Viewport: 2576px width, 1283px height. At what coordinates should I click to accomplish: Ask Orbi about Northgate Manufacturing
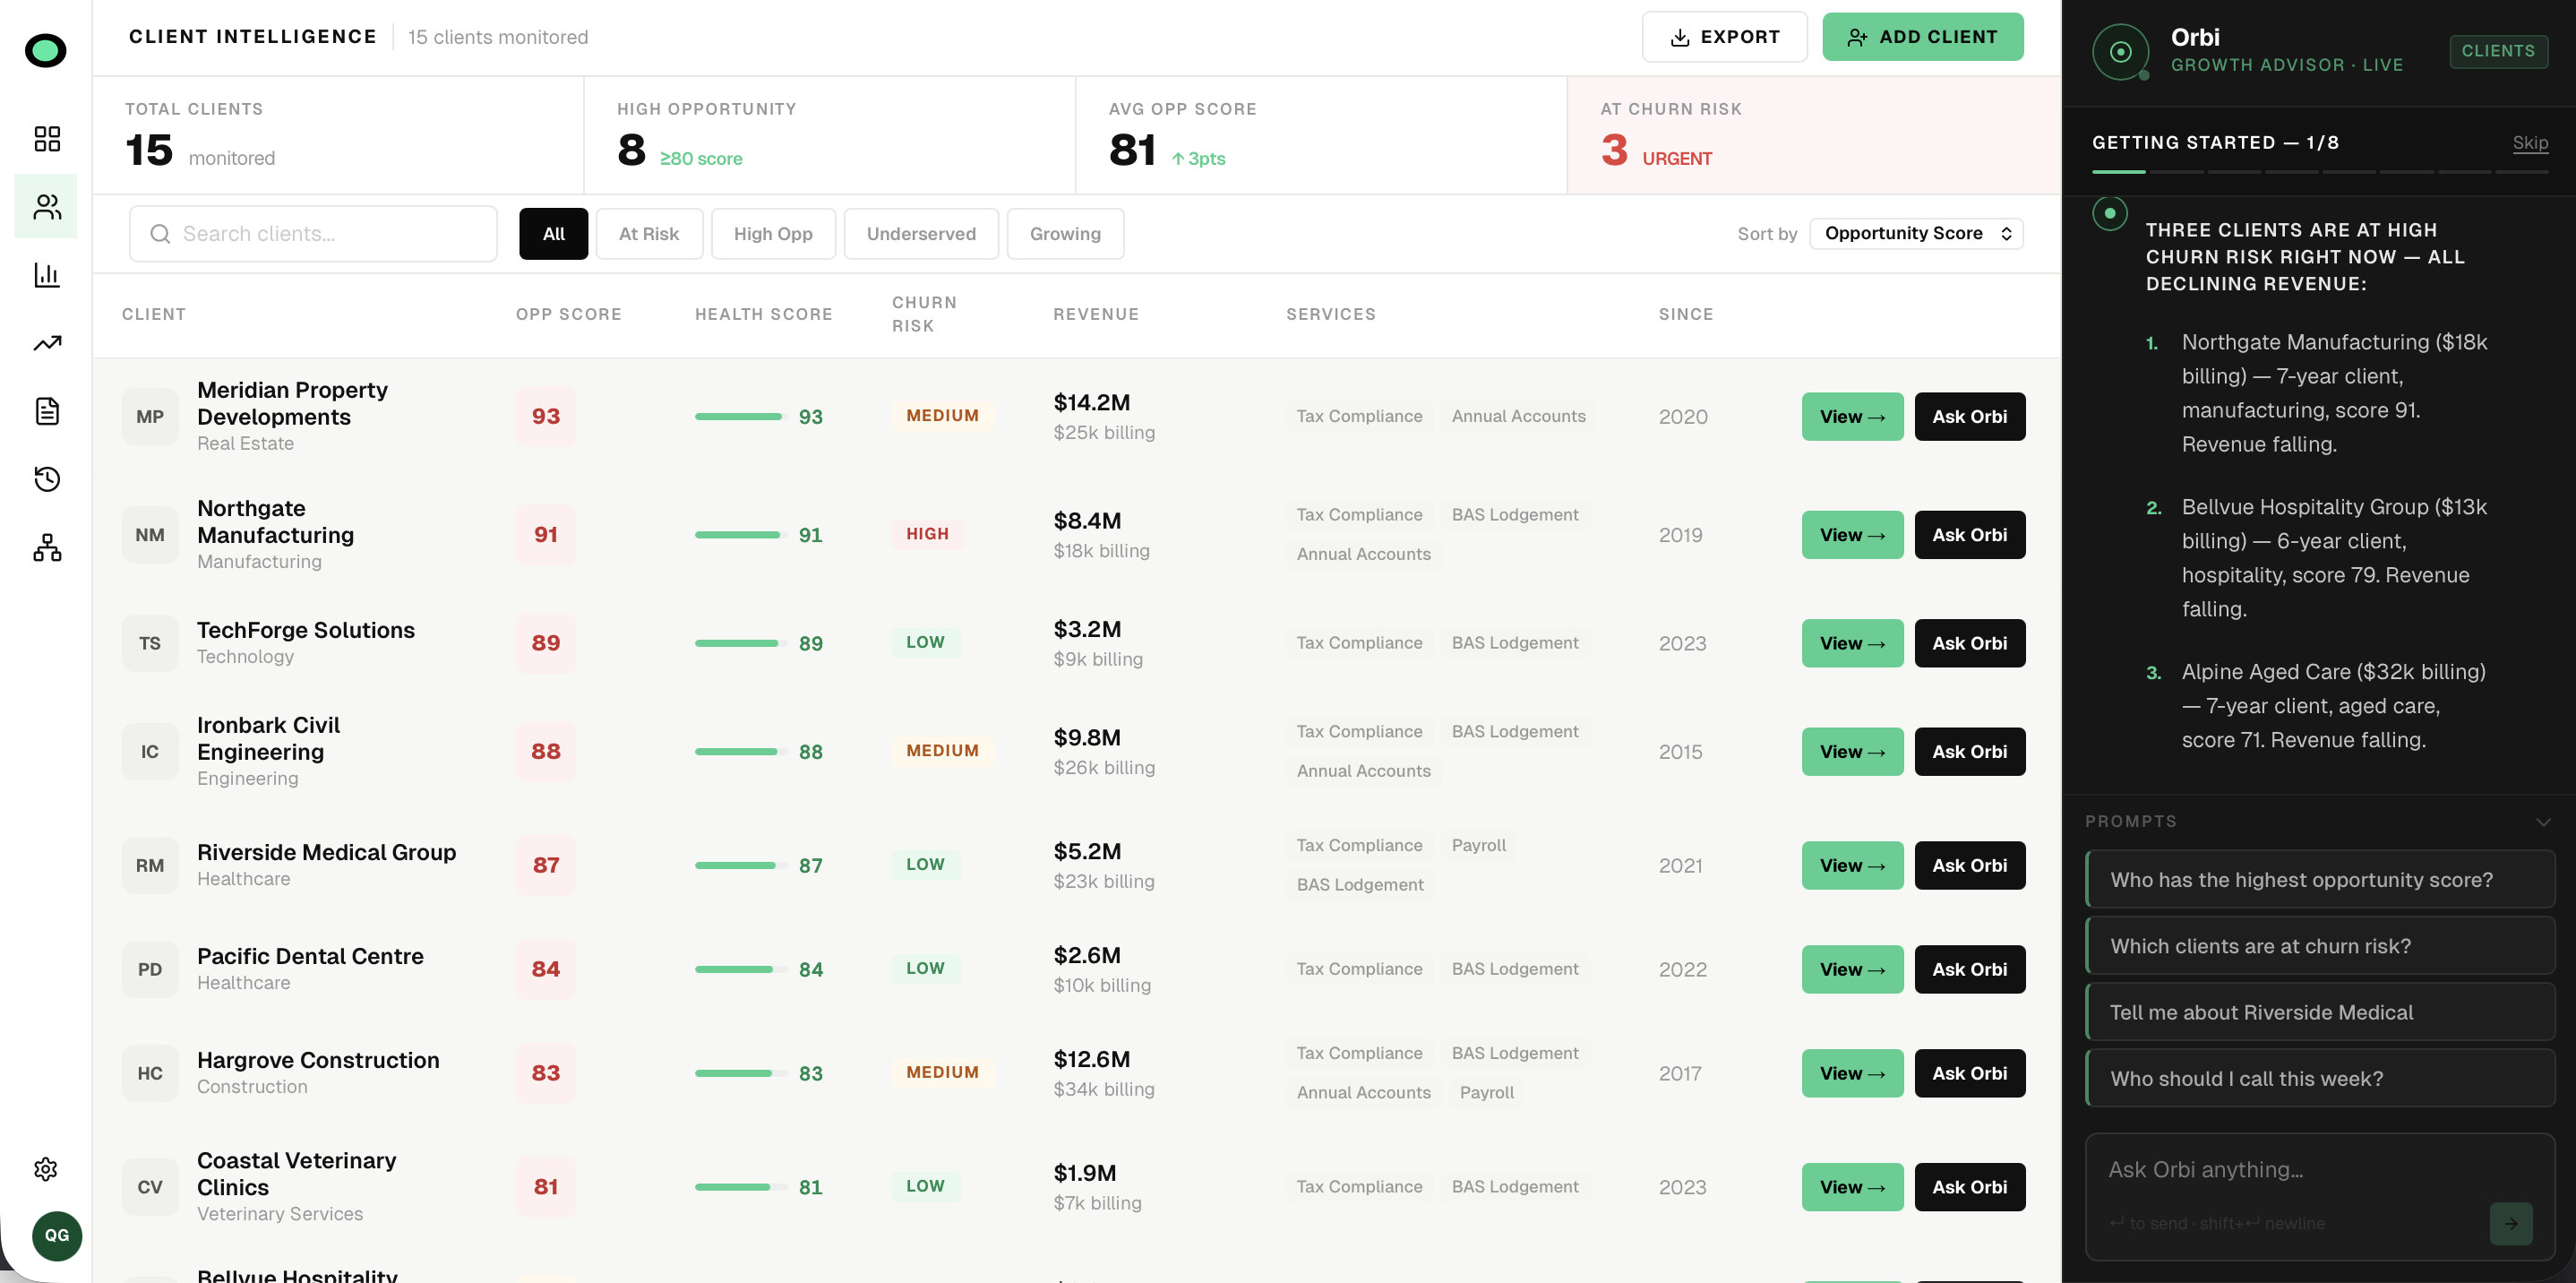coord(1969,535)
